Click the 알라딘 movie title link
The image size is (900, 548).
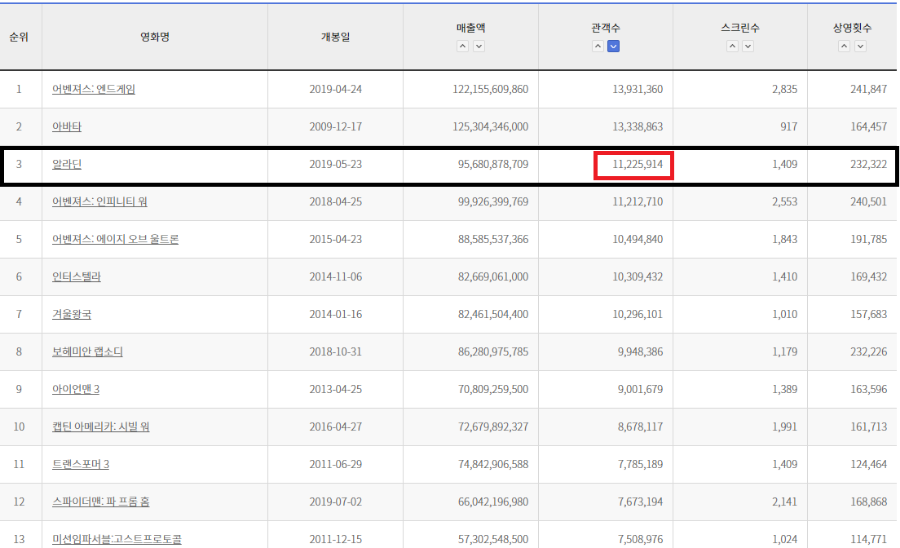66,164
